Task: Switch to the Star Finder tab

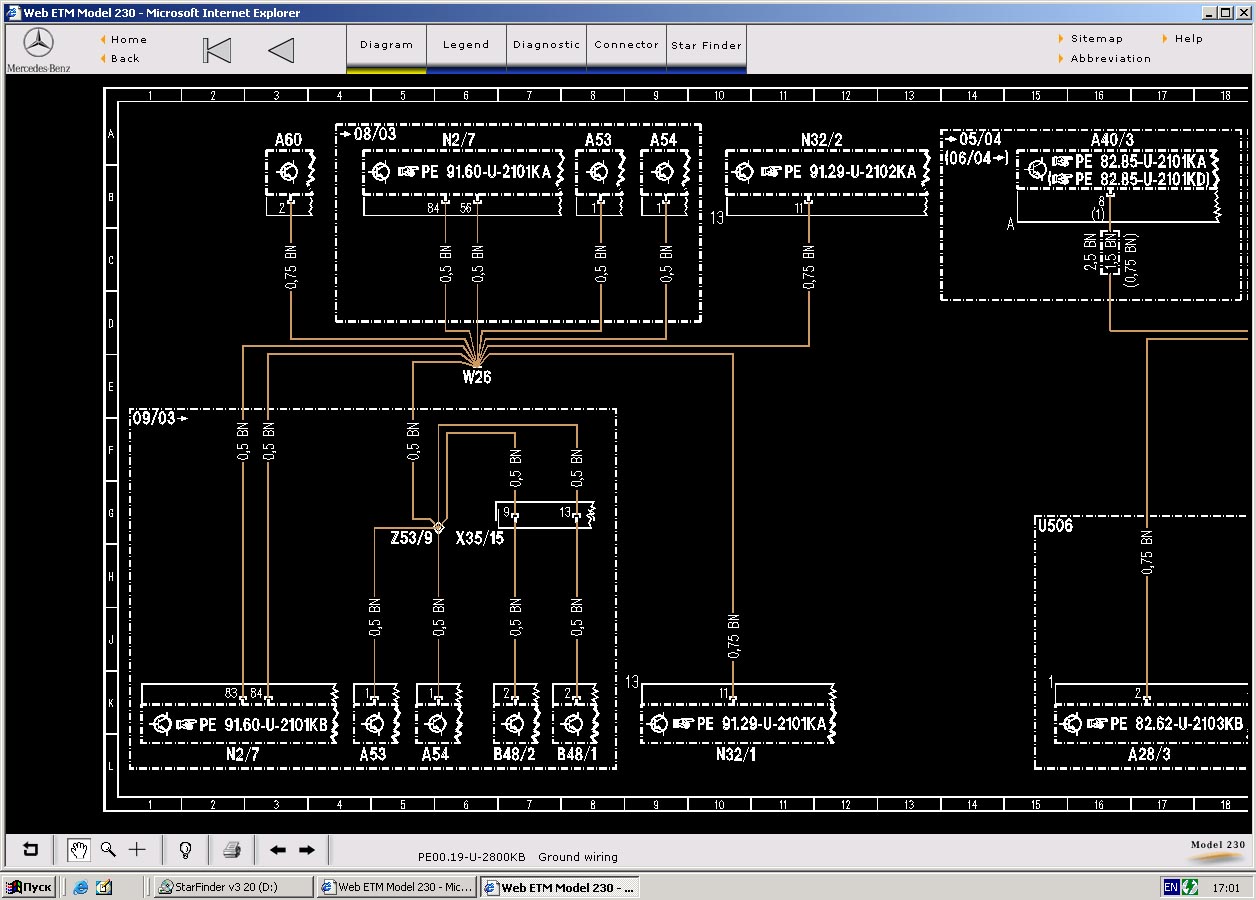Action: [x=706, y=46]
